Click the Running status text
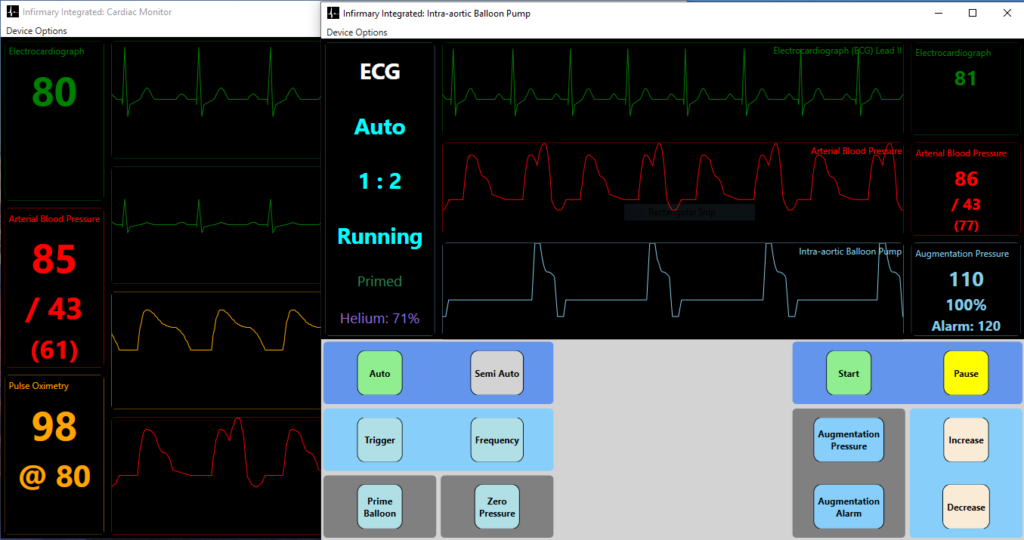This screenshot has width=1024, height=540. (379, 236)
